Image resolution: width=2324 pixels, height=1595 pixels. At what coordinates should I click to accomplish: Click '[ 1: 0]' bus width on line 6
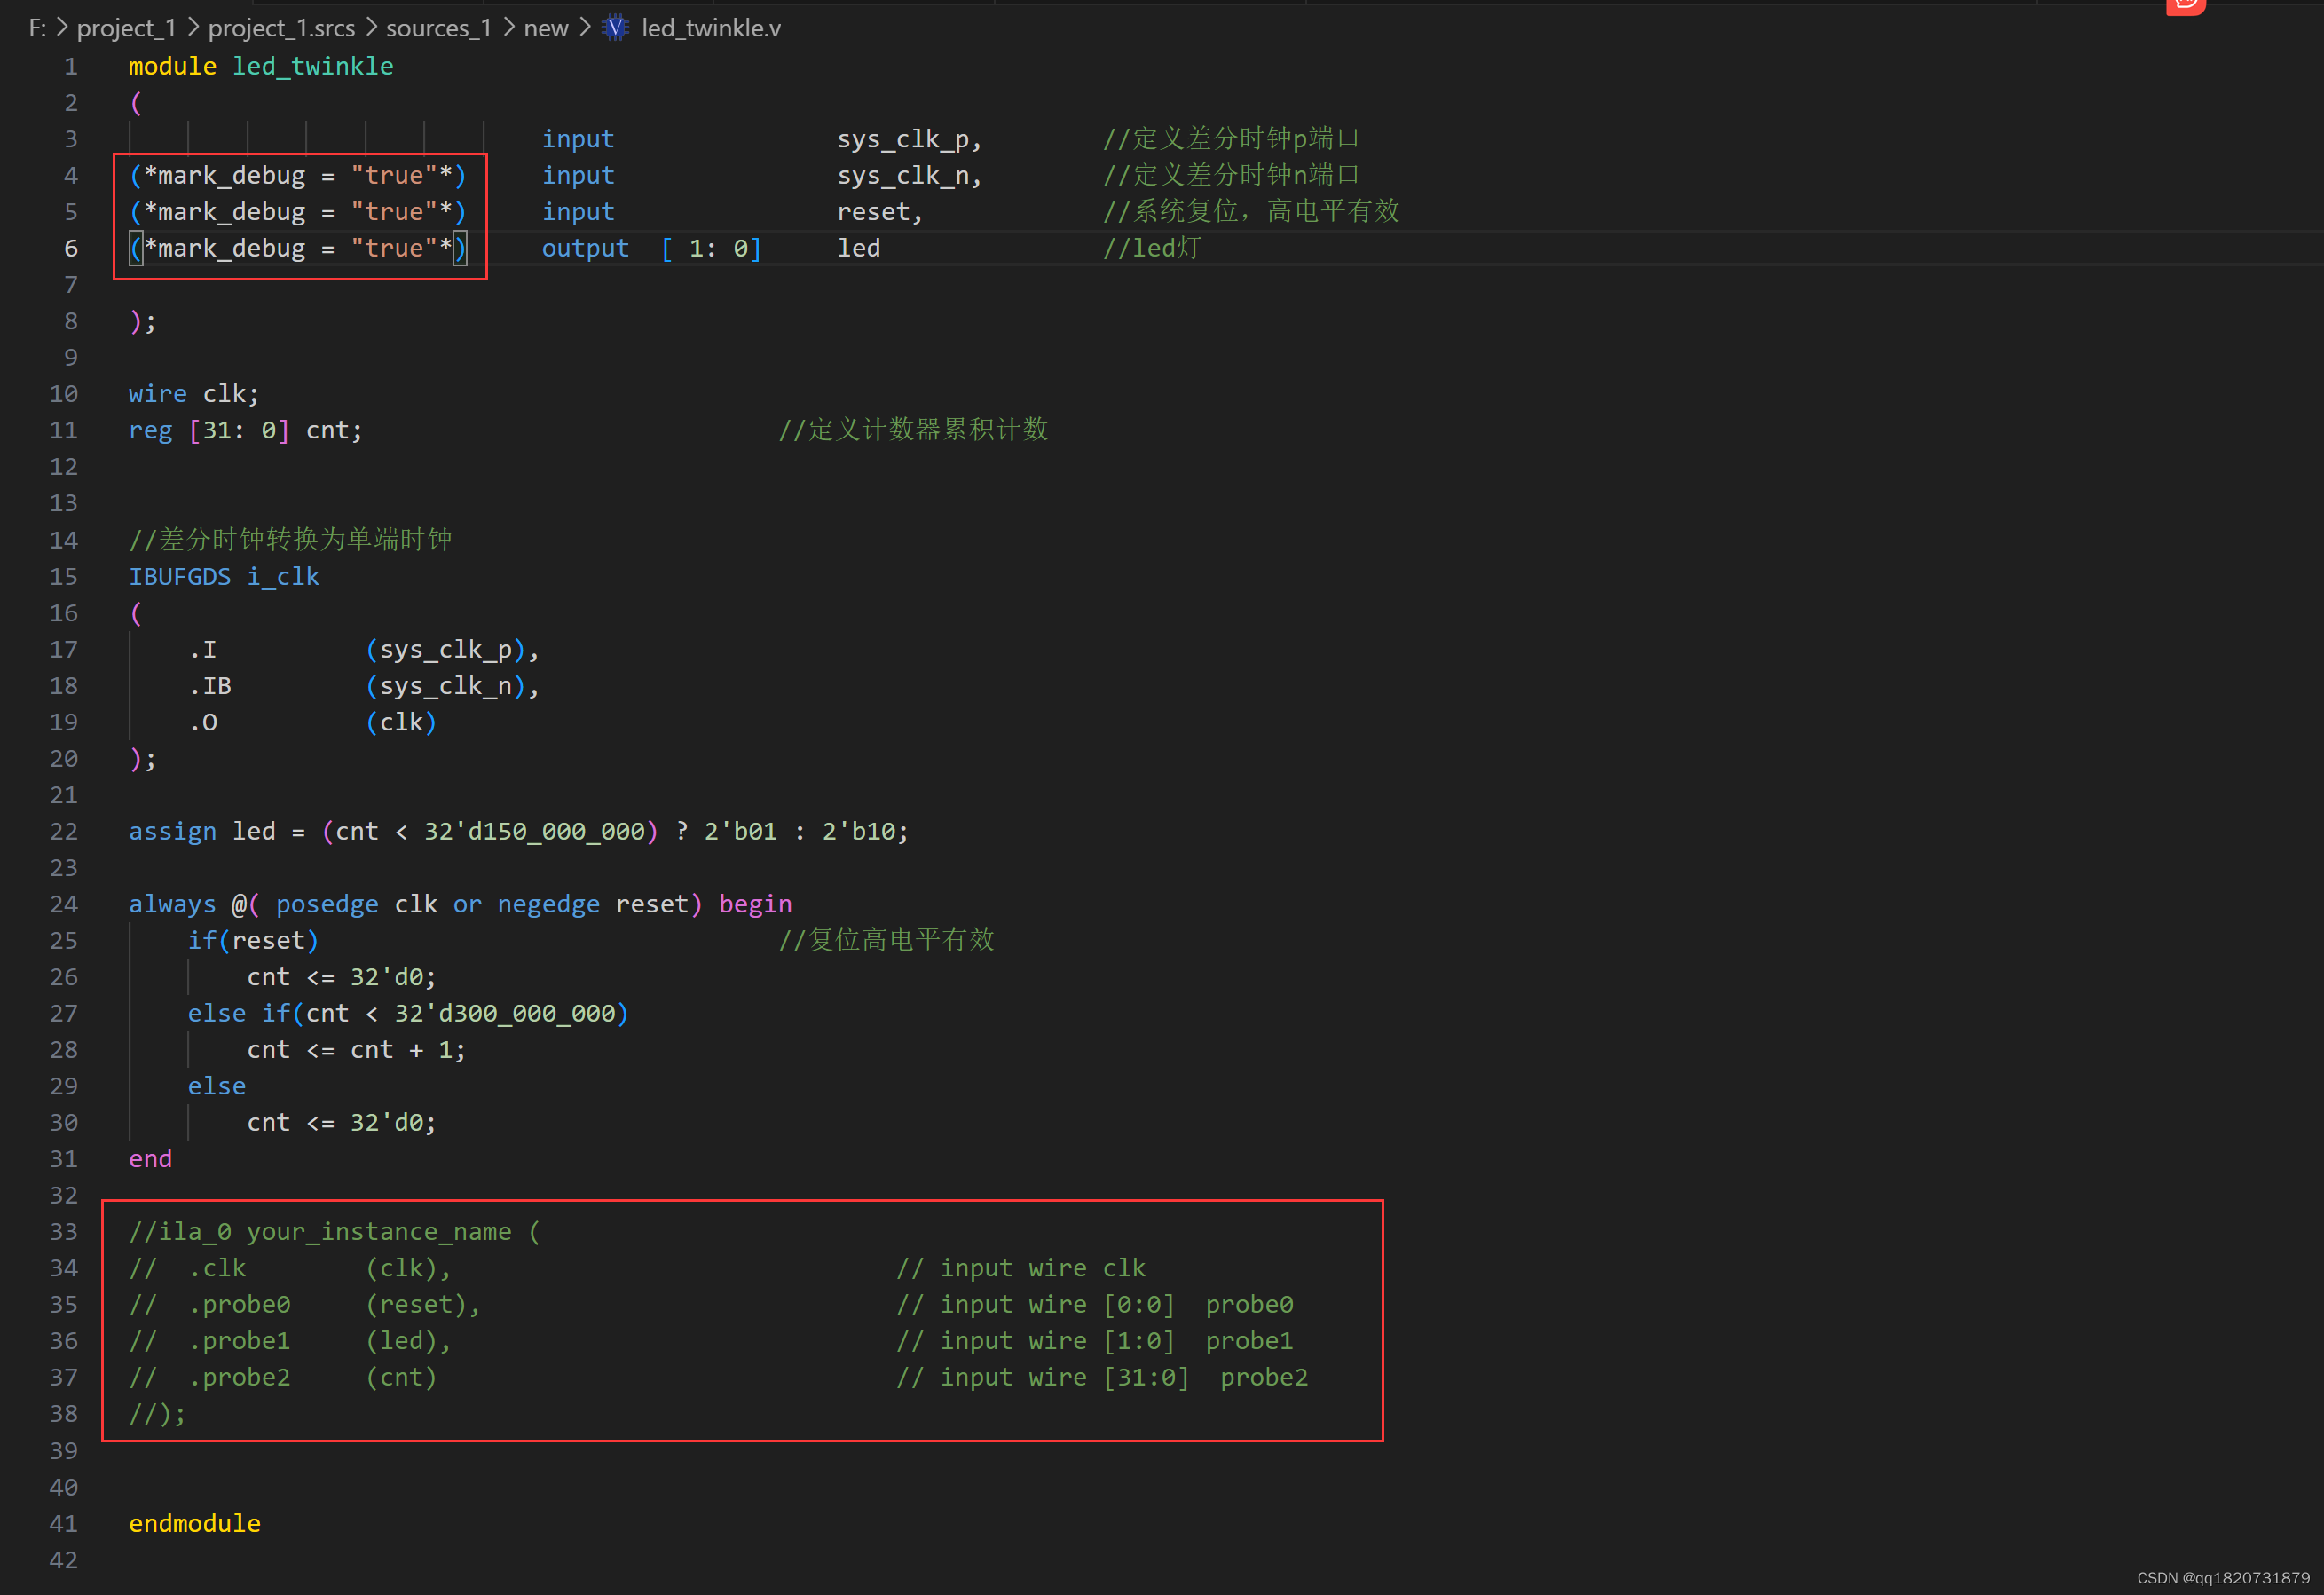coord(711,248)
